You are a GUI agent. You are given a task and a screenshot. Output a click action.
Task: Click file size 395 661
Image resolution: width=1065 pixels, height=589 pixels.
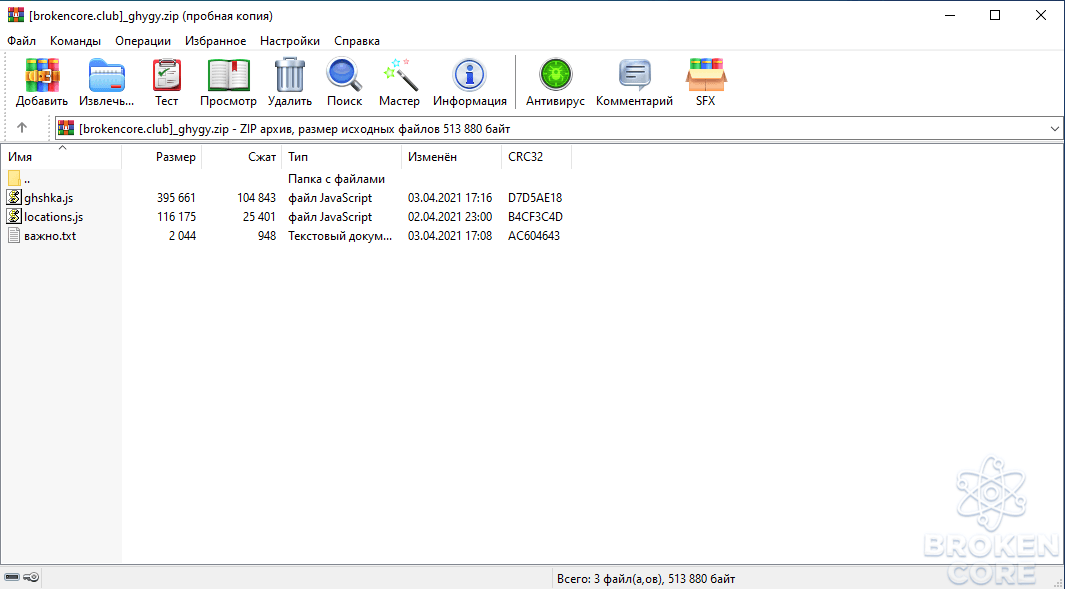coord(176,198)
